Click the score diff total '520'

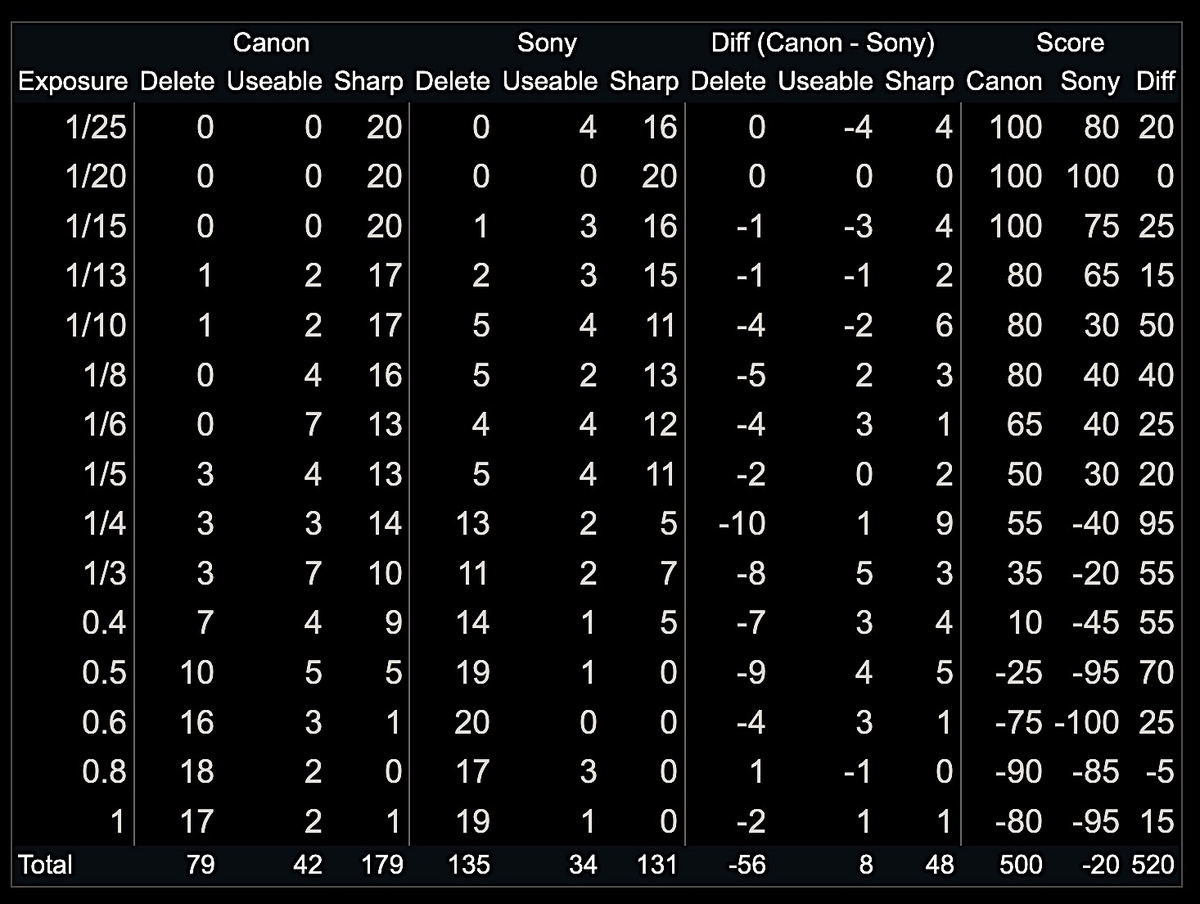coord(1154,864)
